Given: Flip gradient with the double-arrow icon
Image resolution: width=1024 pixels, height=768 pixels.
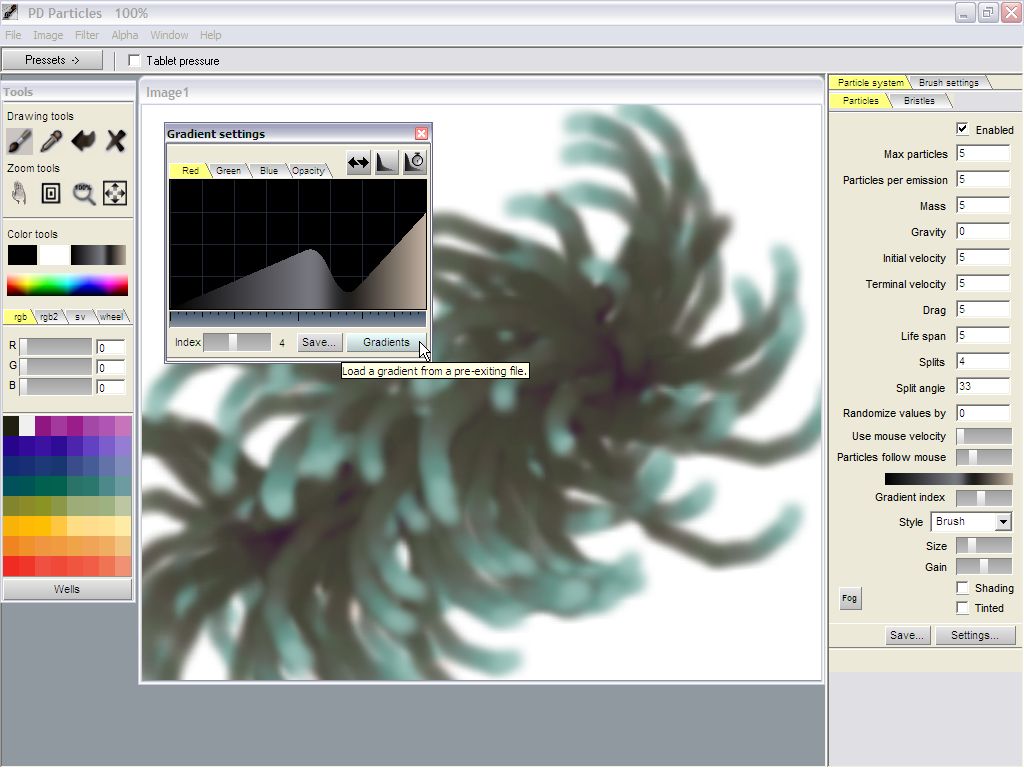Looking at the screenshot, I should coord(358,163).
